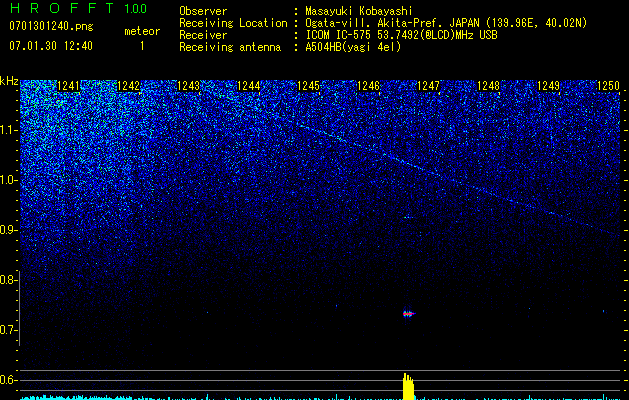Image resolution: width=629 pixels, height=400 pixels.
Task: Click the Receiver field label
Action: coord(203,35)
